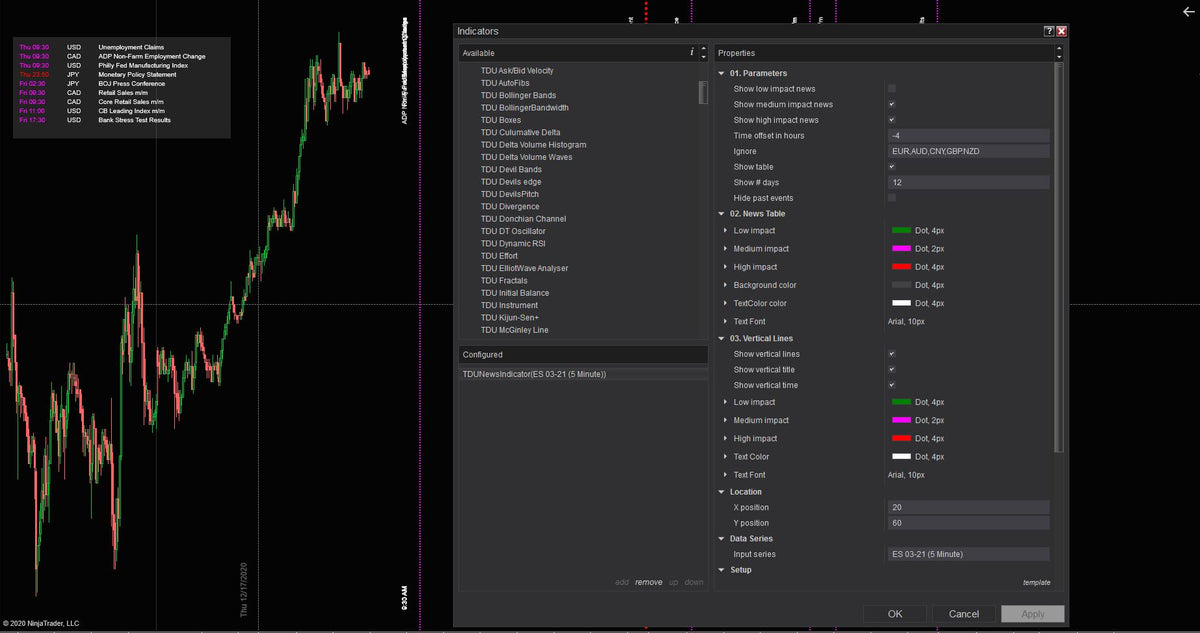This screenshot has height=633, width=1200.
Task: Expand Low impact under News Table
Action: [727, 230]
